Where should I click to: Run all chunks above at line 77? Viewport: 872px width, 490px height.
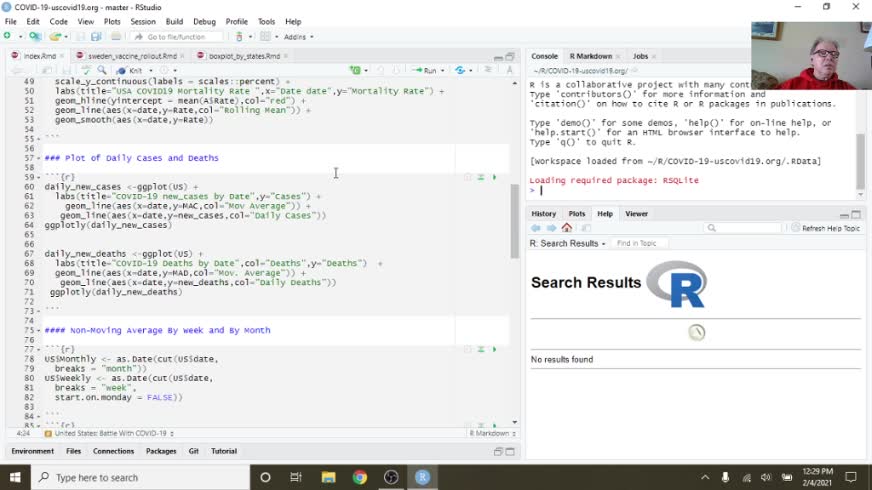480,349
